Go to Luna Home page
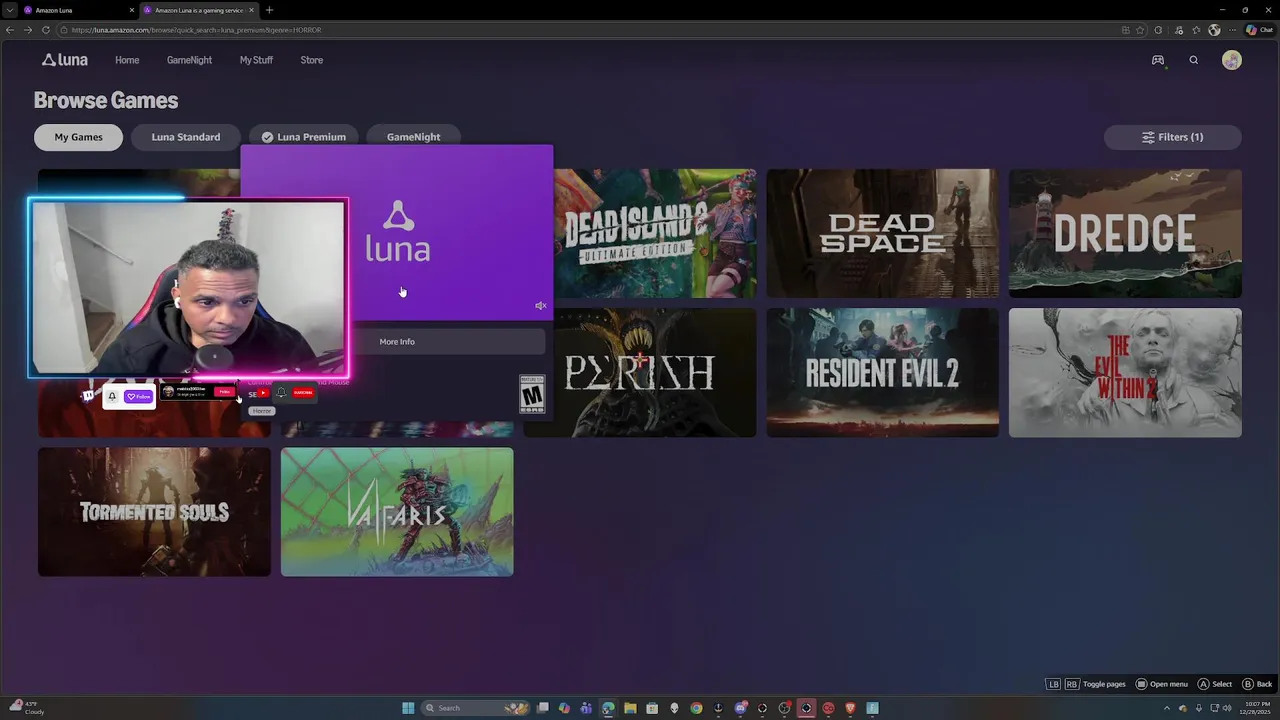This screenshot has width=1280, height=720. [127, 60]
